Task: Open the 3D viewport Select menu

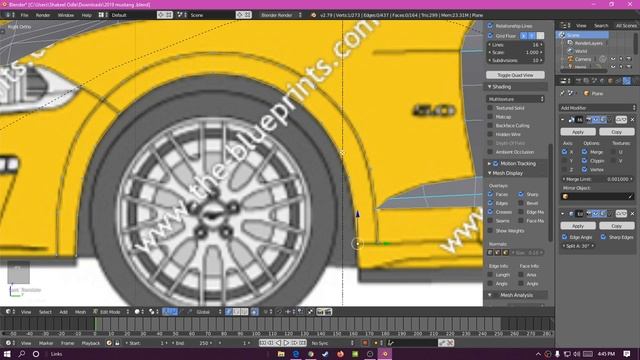Action: pos(45,312)
